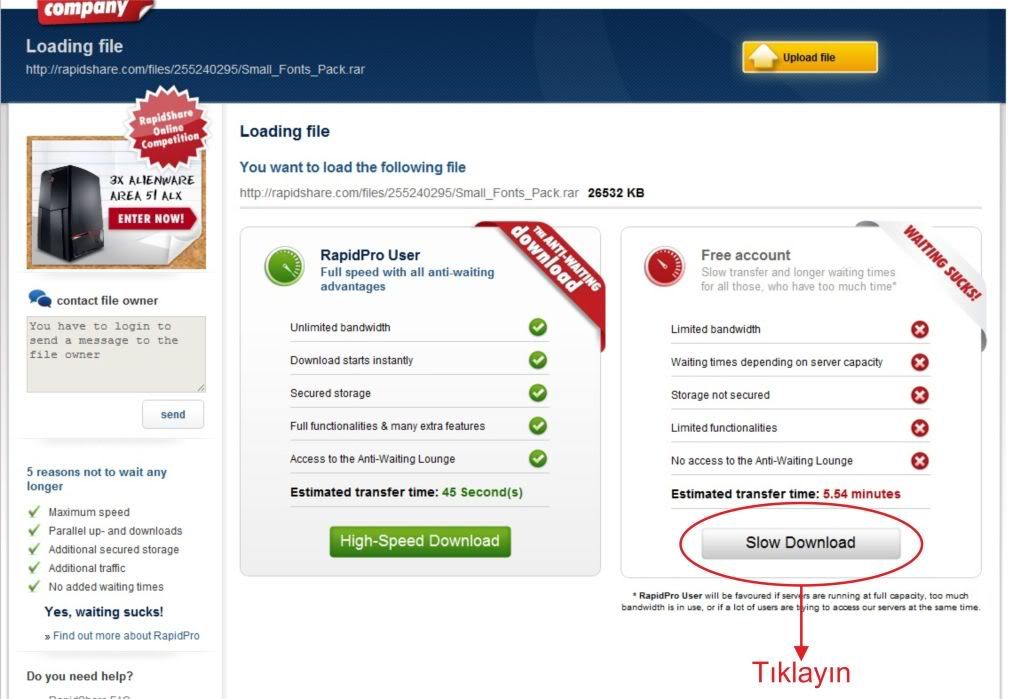Image resolution: width=1023 pixels, height=699 pixels.
Task: Click the send button under message box
Action: click(173, 414)
